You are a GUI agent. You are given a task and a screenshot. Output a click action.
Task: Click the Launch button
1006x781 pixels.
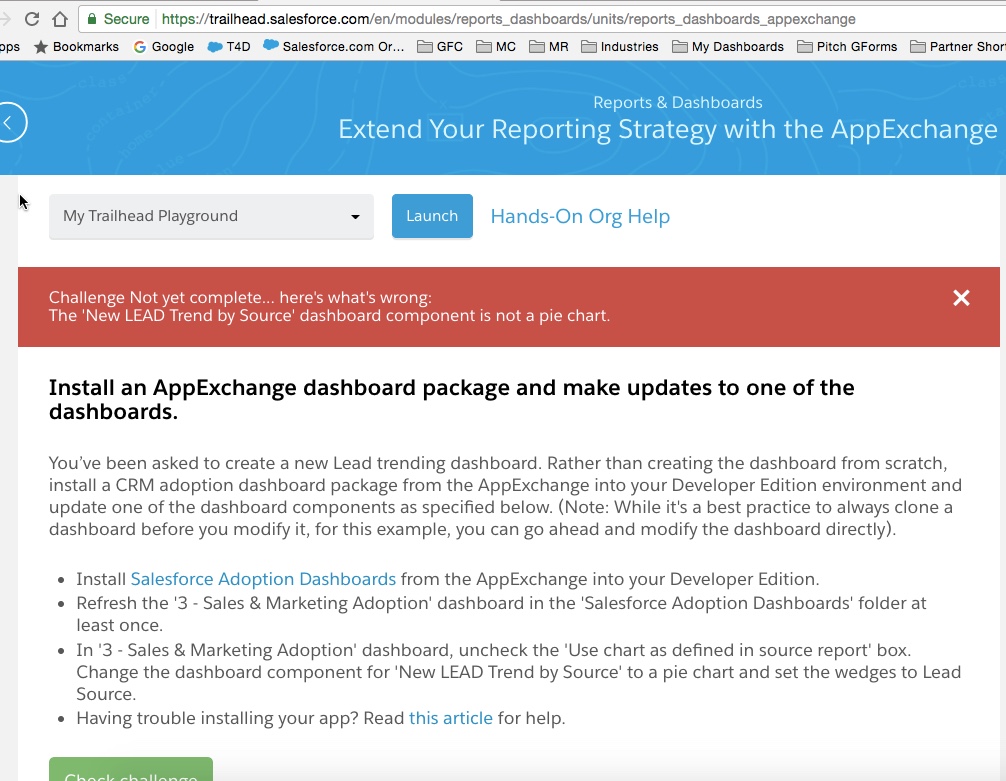pos(432,216)
